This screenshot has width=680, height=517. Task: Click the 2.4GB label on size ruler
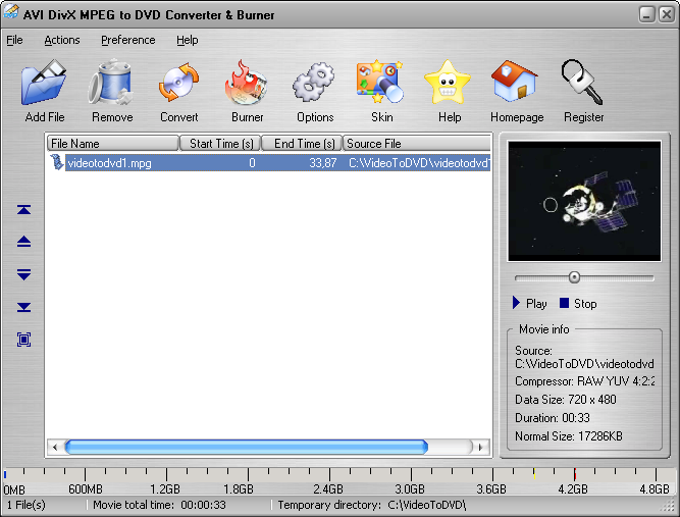pos(328,490)
